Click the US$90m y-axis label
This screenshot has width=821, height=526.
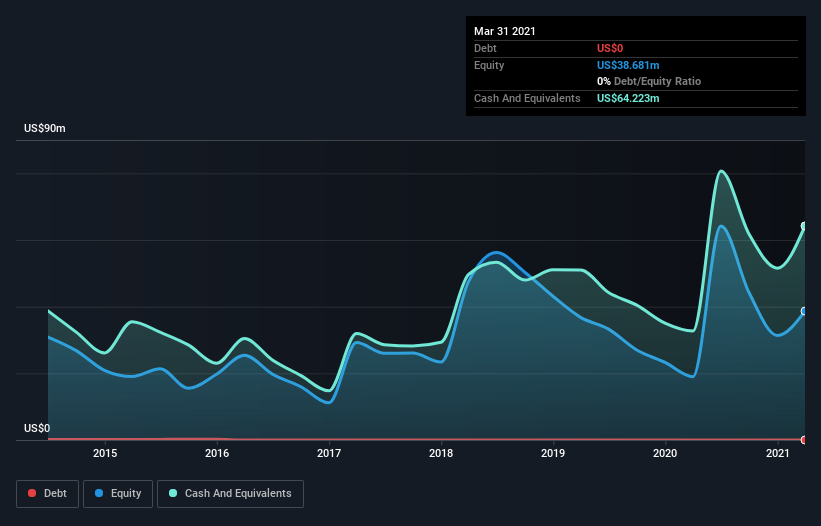point(45,128)
